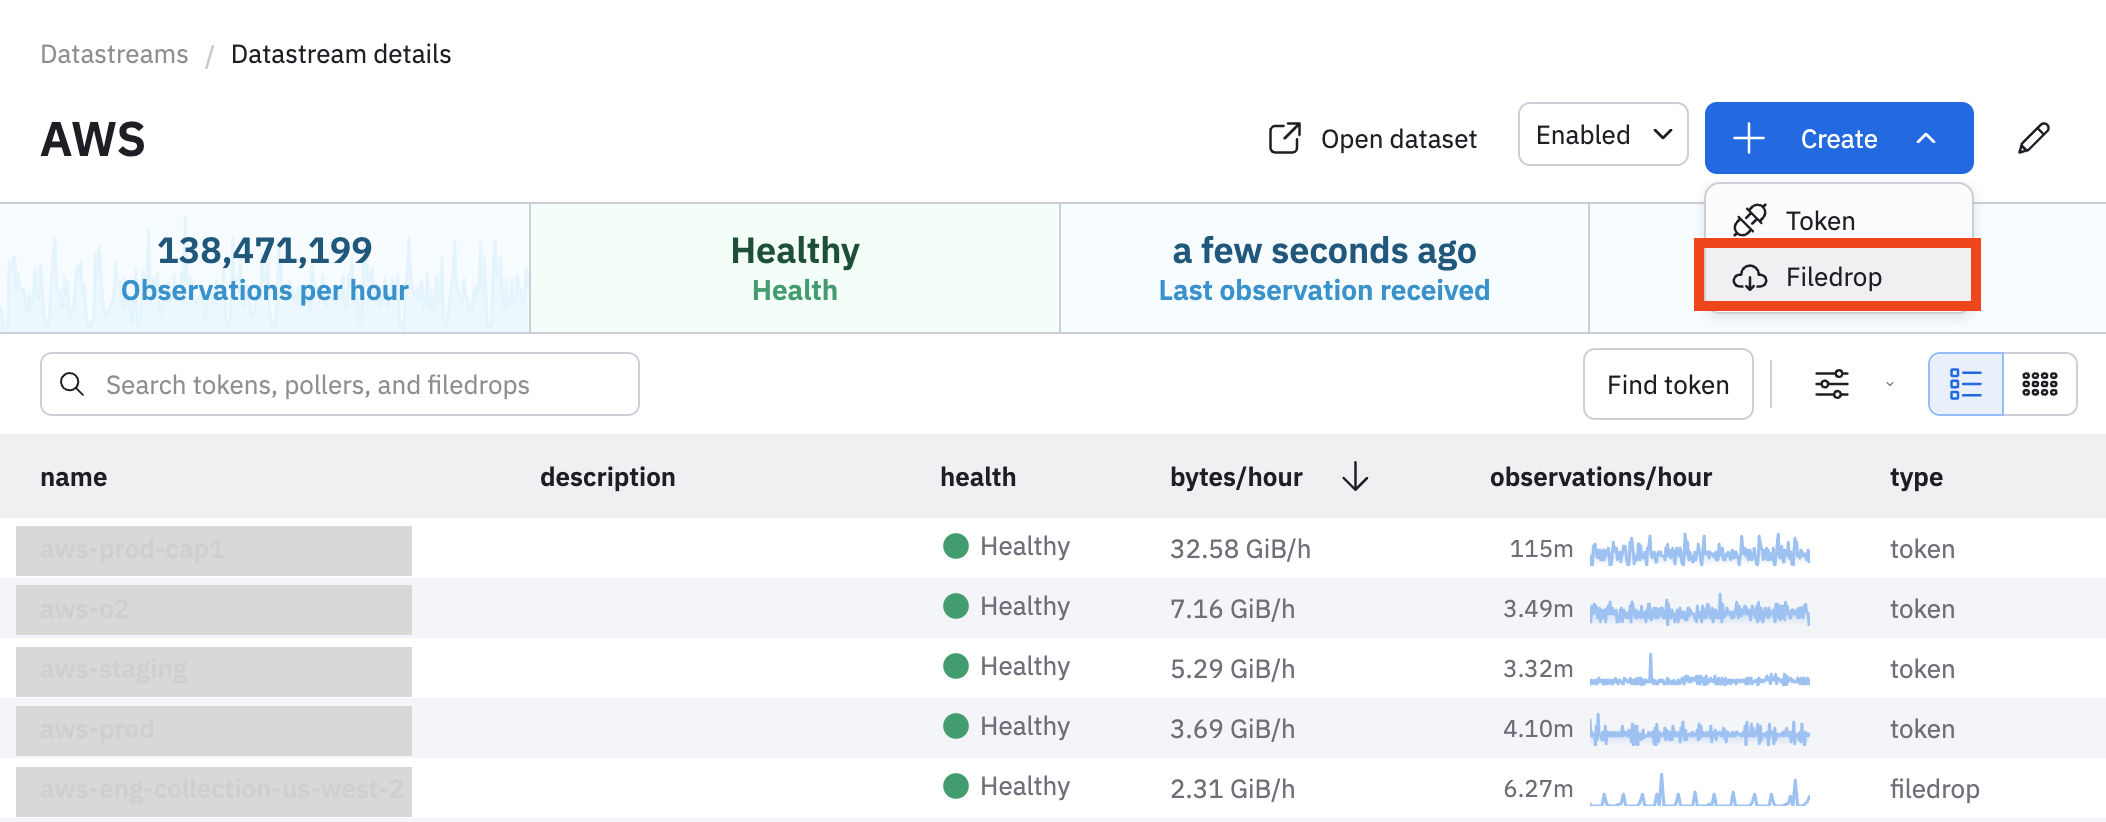Screen dimensions: 2106x822
Task: Click the bytes/hour sort arrow
Action: (1355, 477)
